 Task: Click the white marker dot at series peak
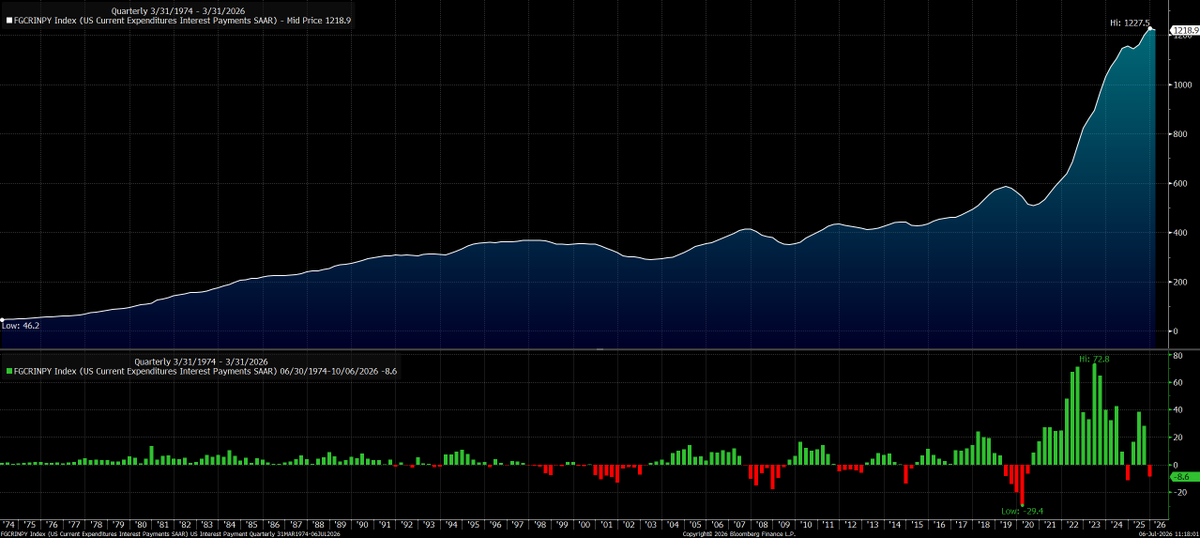coord(1150,29)
